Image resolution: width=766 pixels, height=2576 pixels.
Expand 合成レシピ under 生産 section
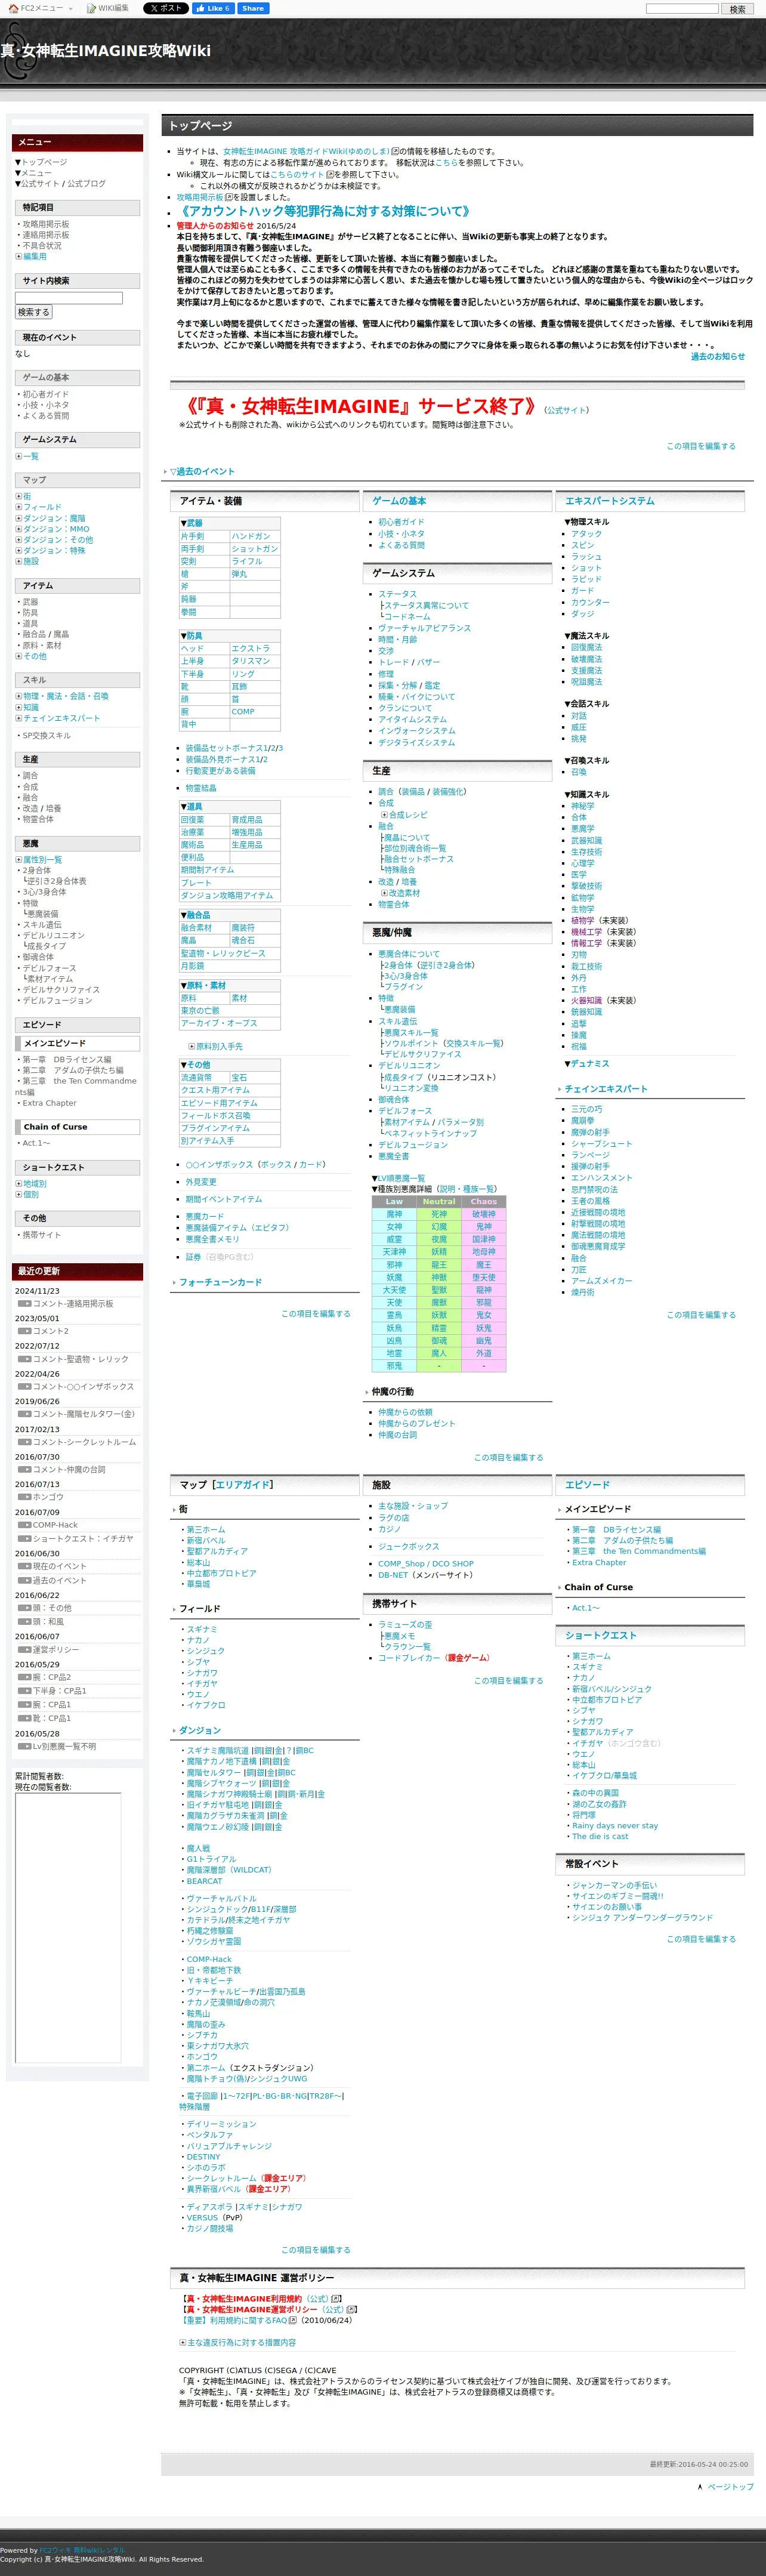click(x=384, y=815)
